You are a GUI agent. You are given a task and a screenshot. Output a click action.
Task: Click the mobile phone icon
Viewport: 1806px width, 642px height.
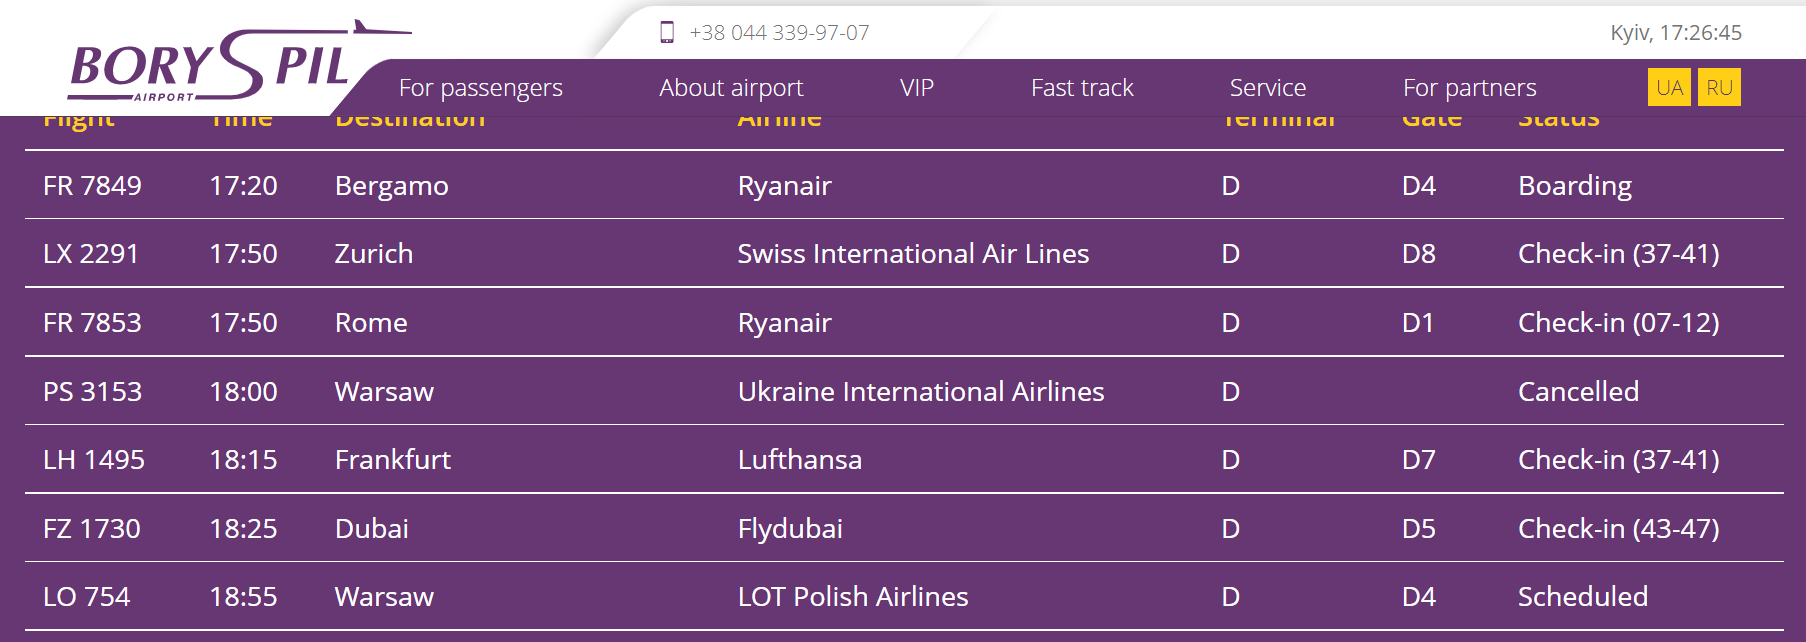pos(667,32)
